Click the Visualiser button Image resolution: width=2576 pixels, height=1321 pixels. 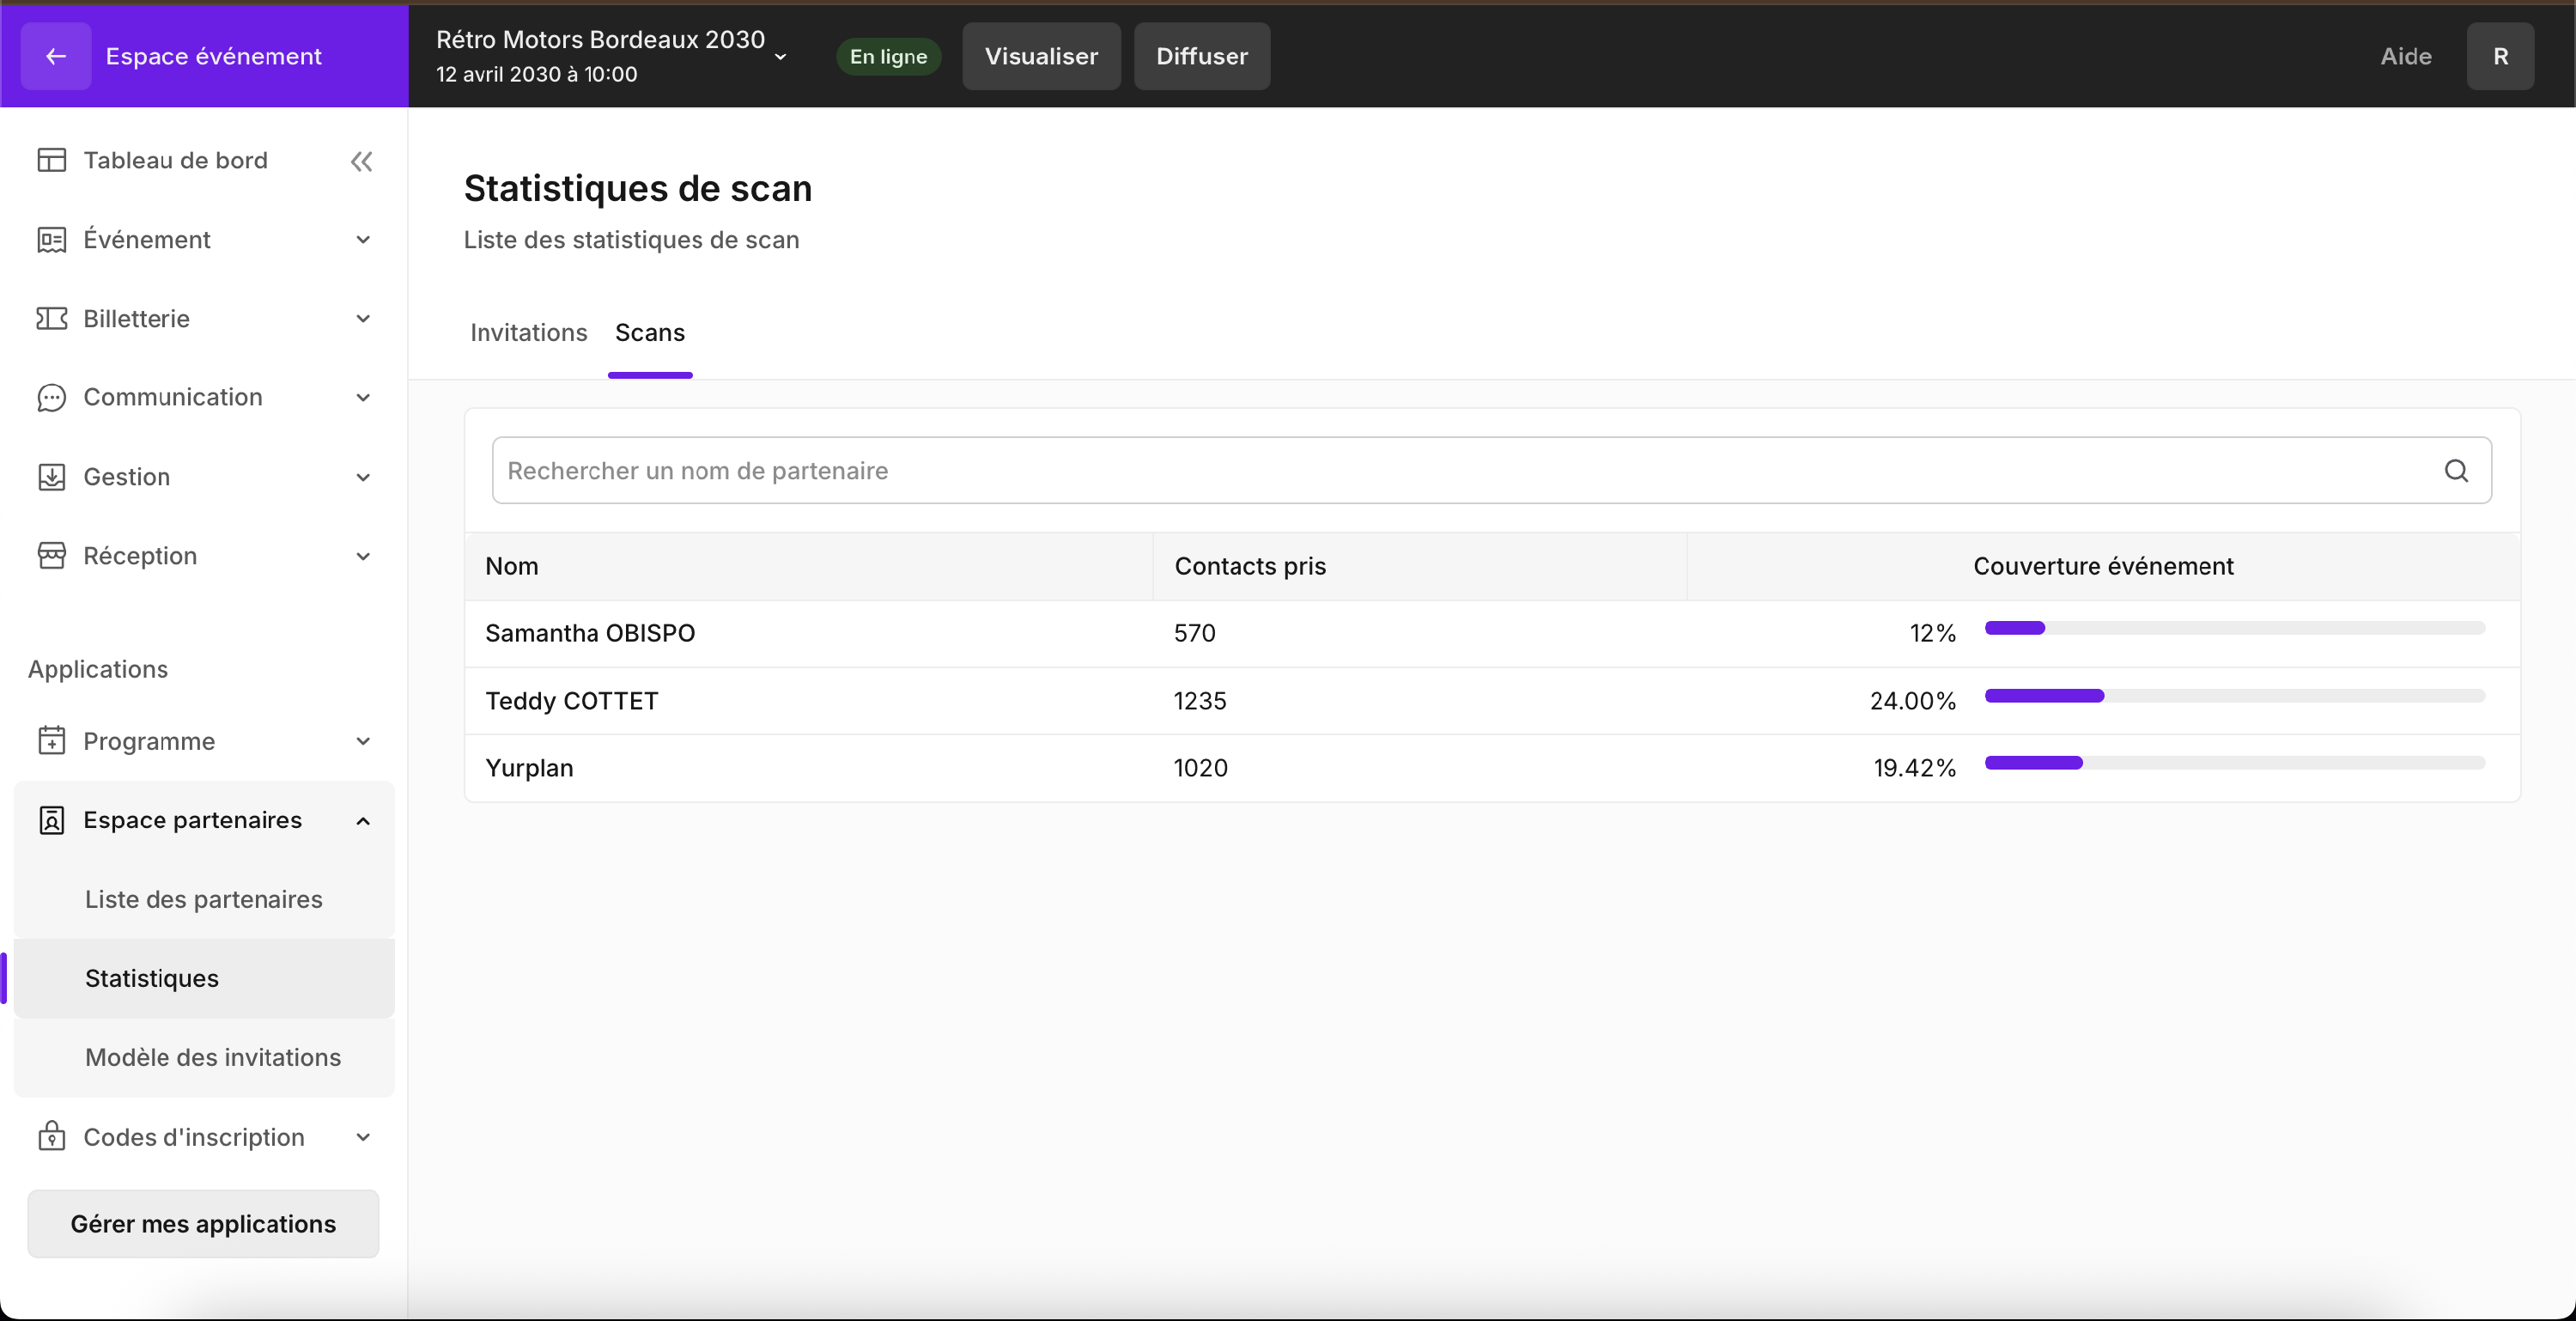coord(1040,56)
